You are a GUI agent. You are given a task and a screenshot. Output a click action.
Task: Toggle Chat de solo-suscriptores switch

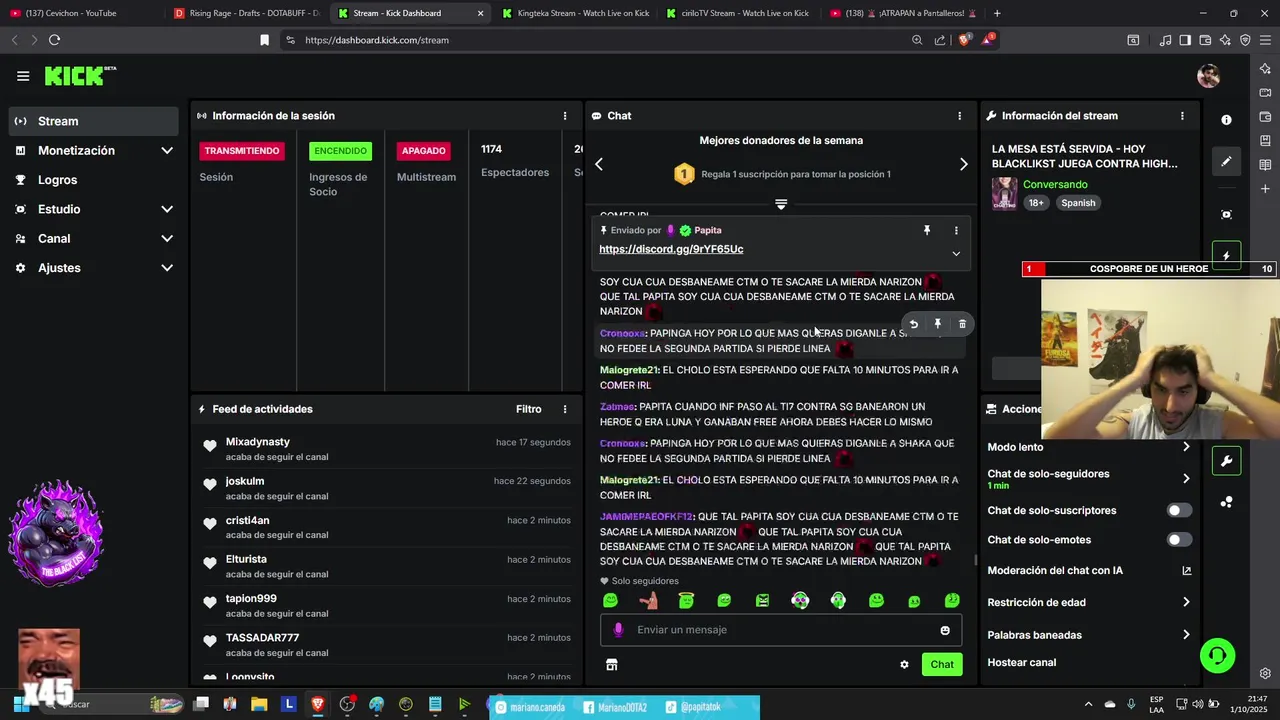(1180, 511)
